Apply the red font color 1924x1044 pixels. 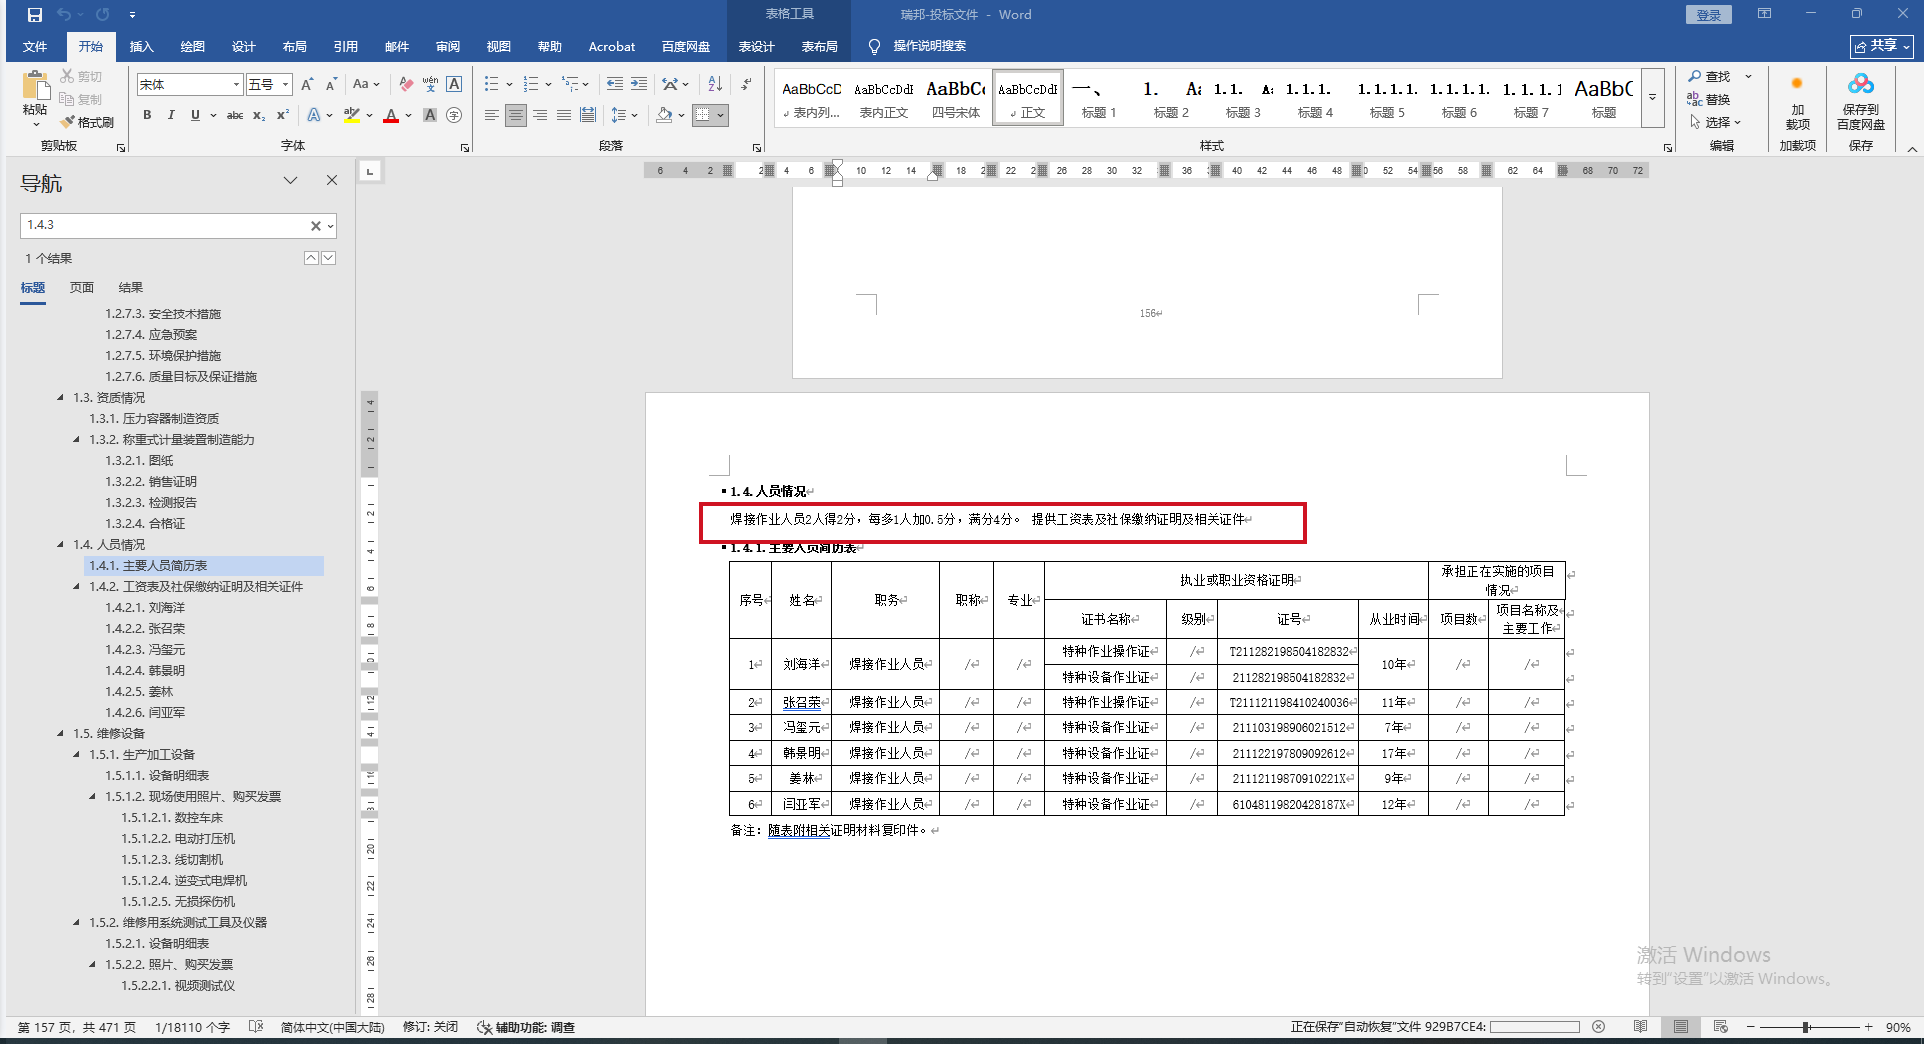tap(391, 115)
